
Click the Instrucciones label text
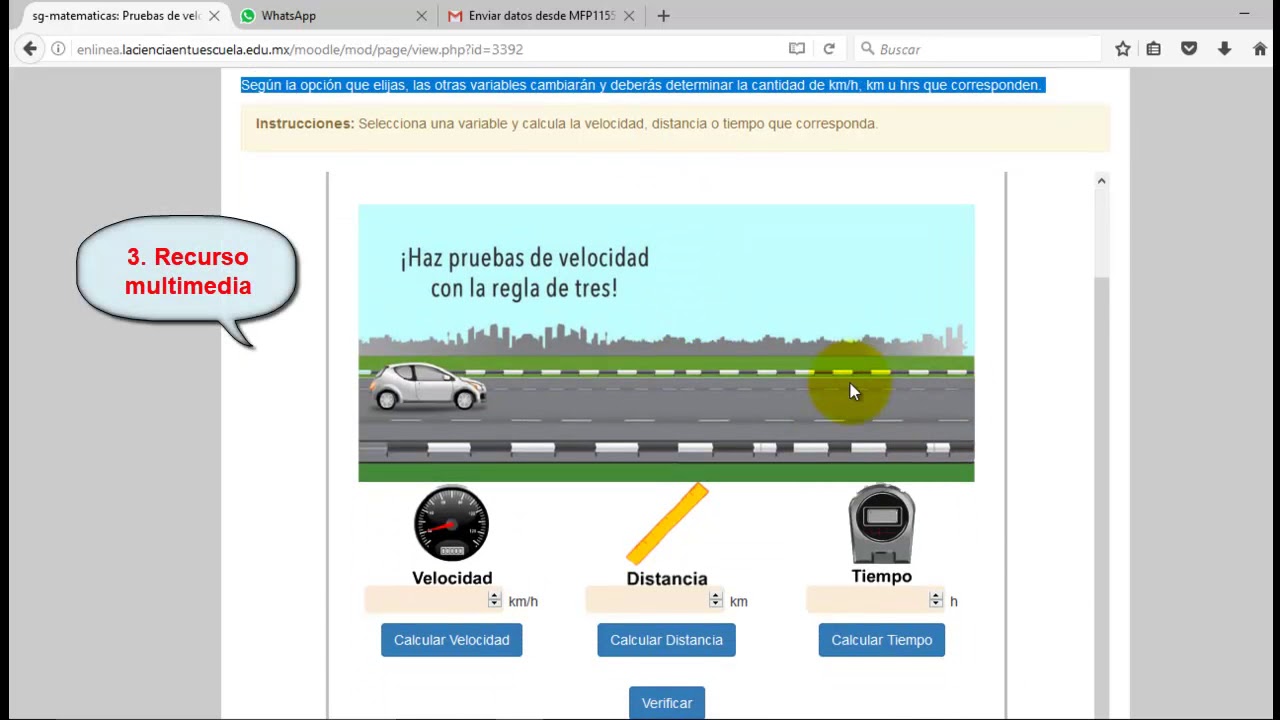(305, 124)
